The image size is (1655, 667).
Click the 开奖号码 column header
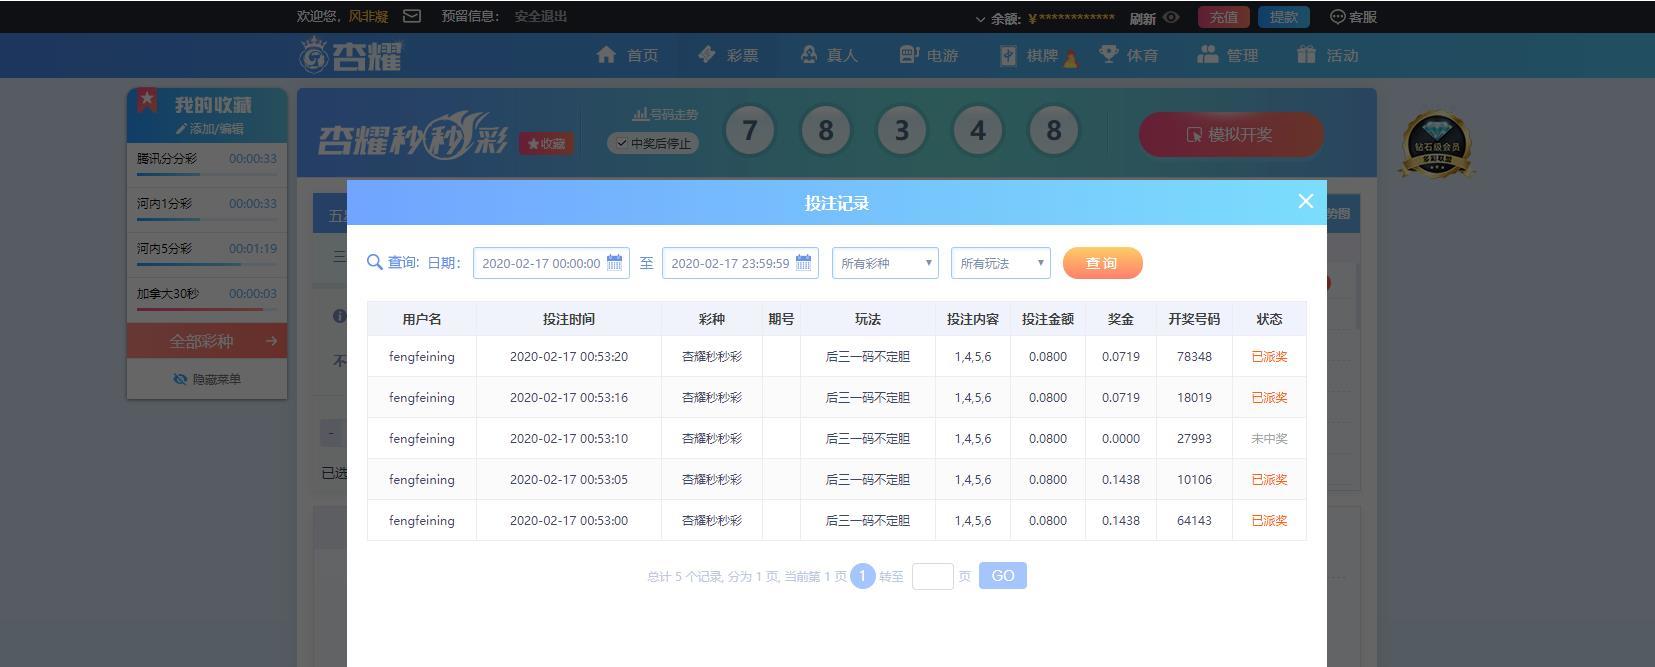coord(1194,319)
